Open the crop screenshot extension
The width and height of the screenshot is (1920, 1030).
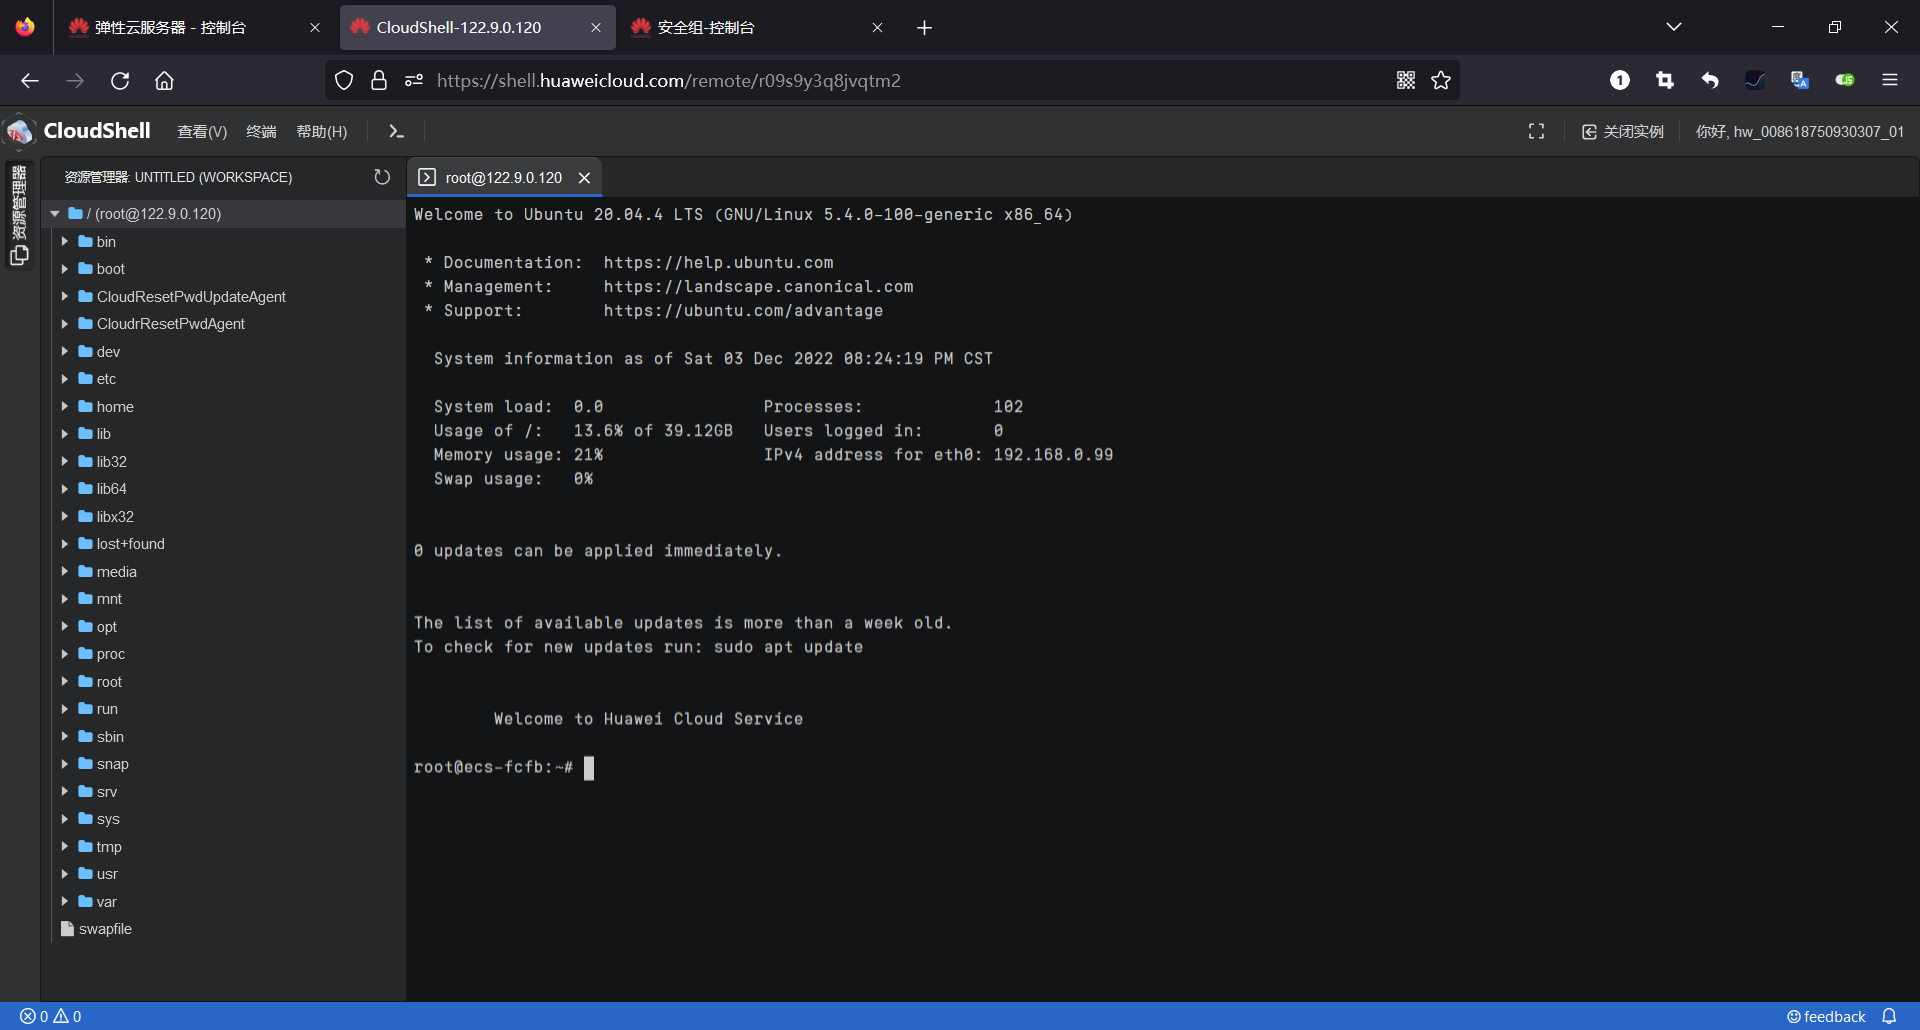(1665, 80)
